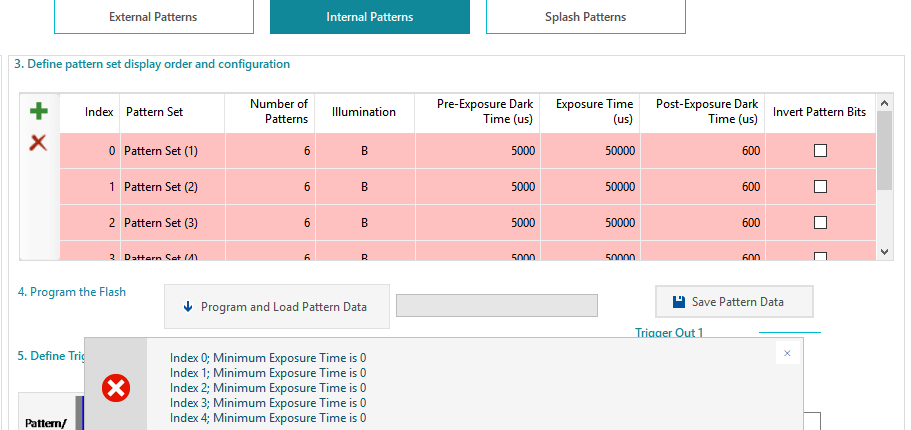
Task: Click Exposure Time cell of Pattern Set (3)
Action: (592, 223)
